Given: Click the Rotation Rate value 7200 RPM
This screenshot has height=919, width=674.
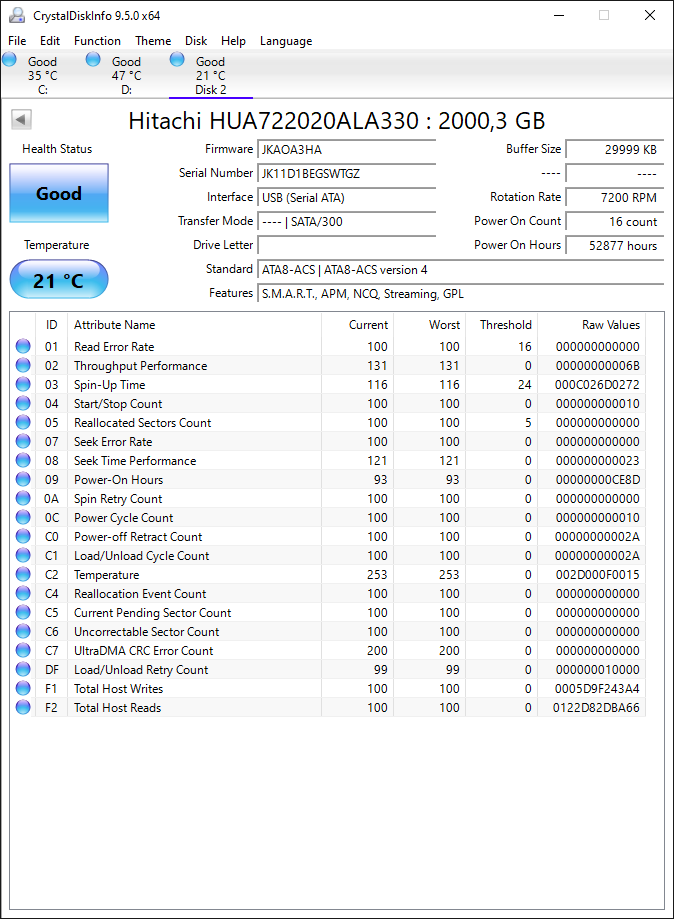Looking at the screenshot, I should coord(615,198).
